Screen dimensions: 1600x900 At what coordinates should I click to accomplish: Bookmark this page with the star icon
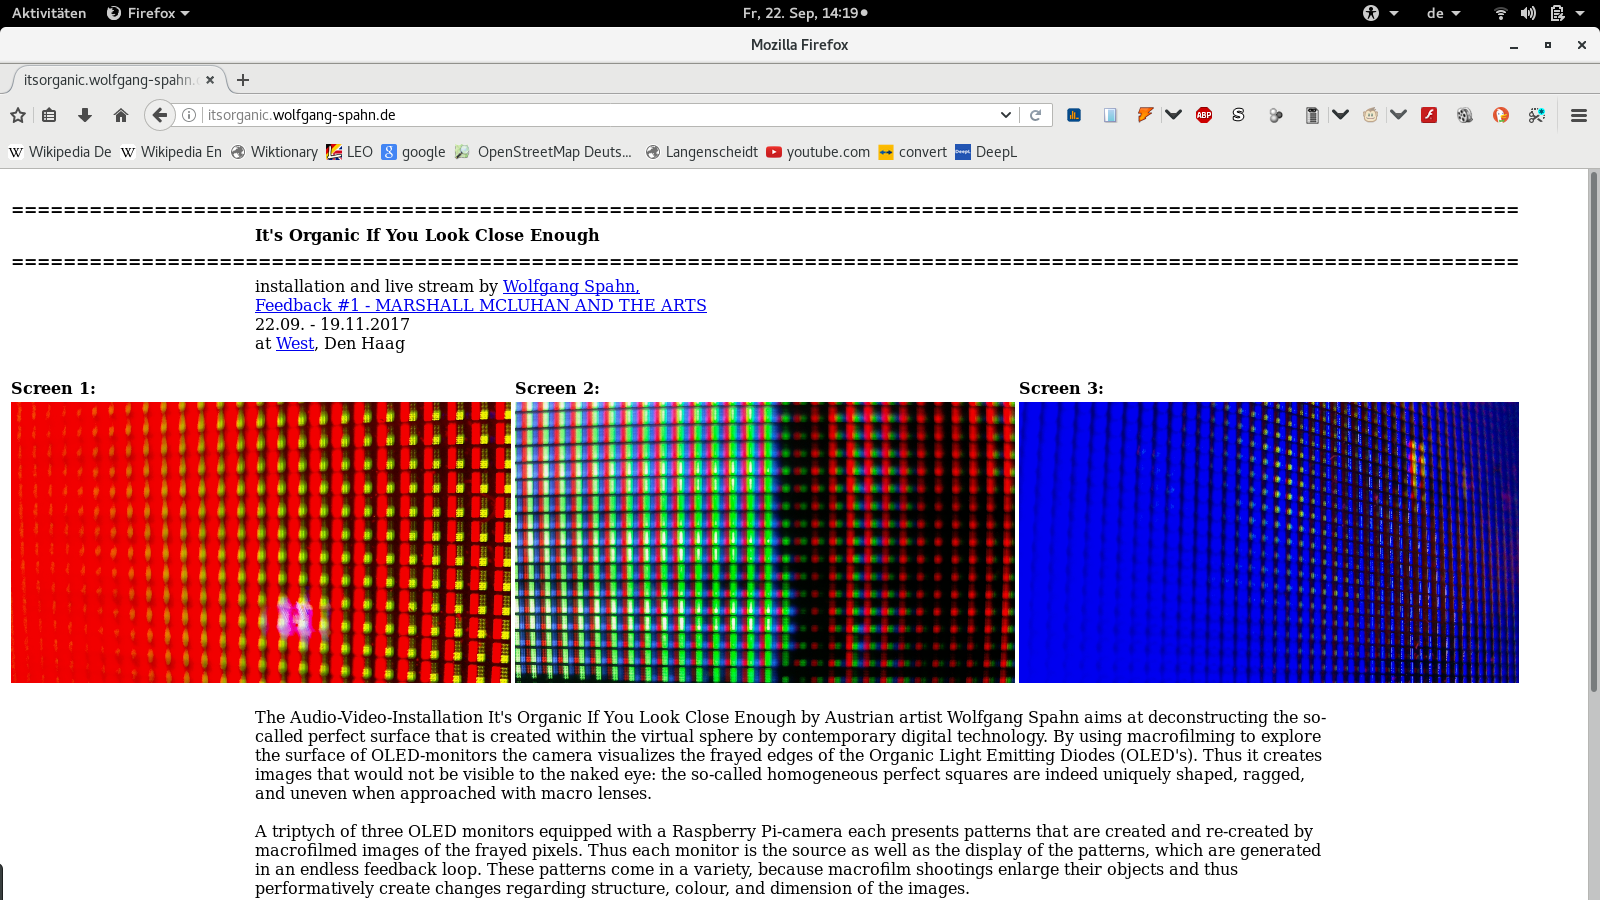coord(17,115)
